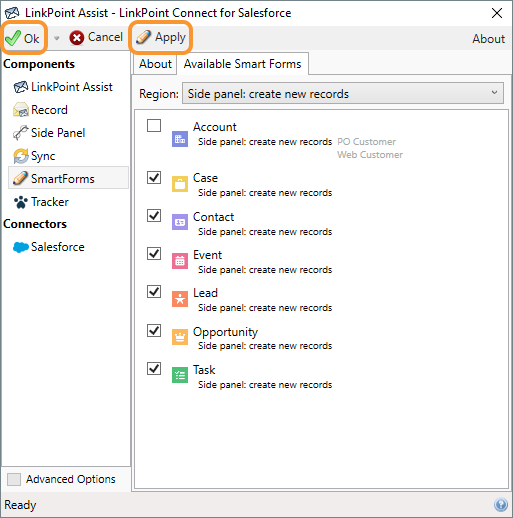Select the Tracker paw icon
Image resolution: width=513 pixels, height=518 pixels.
tap(21, 202)
